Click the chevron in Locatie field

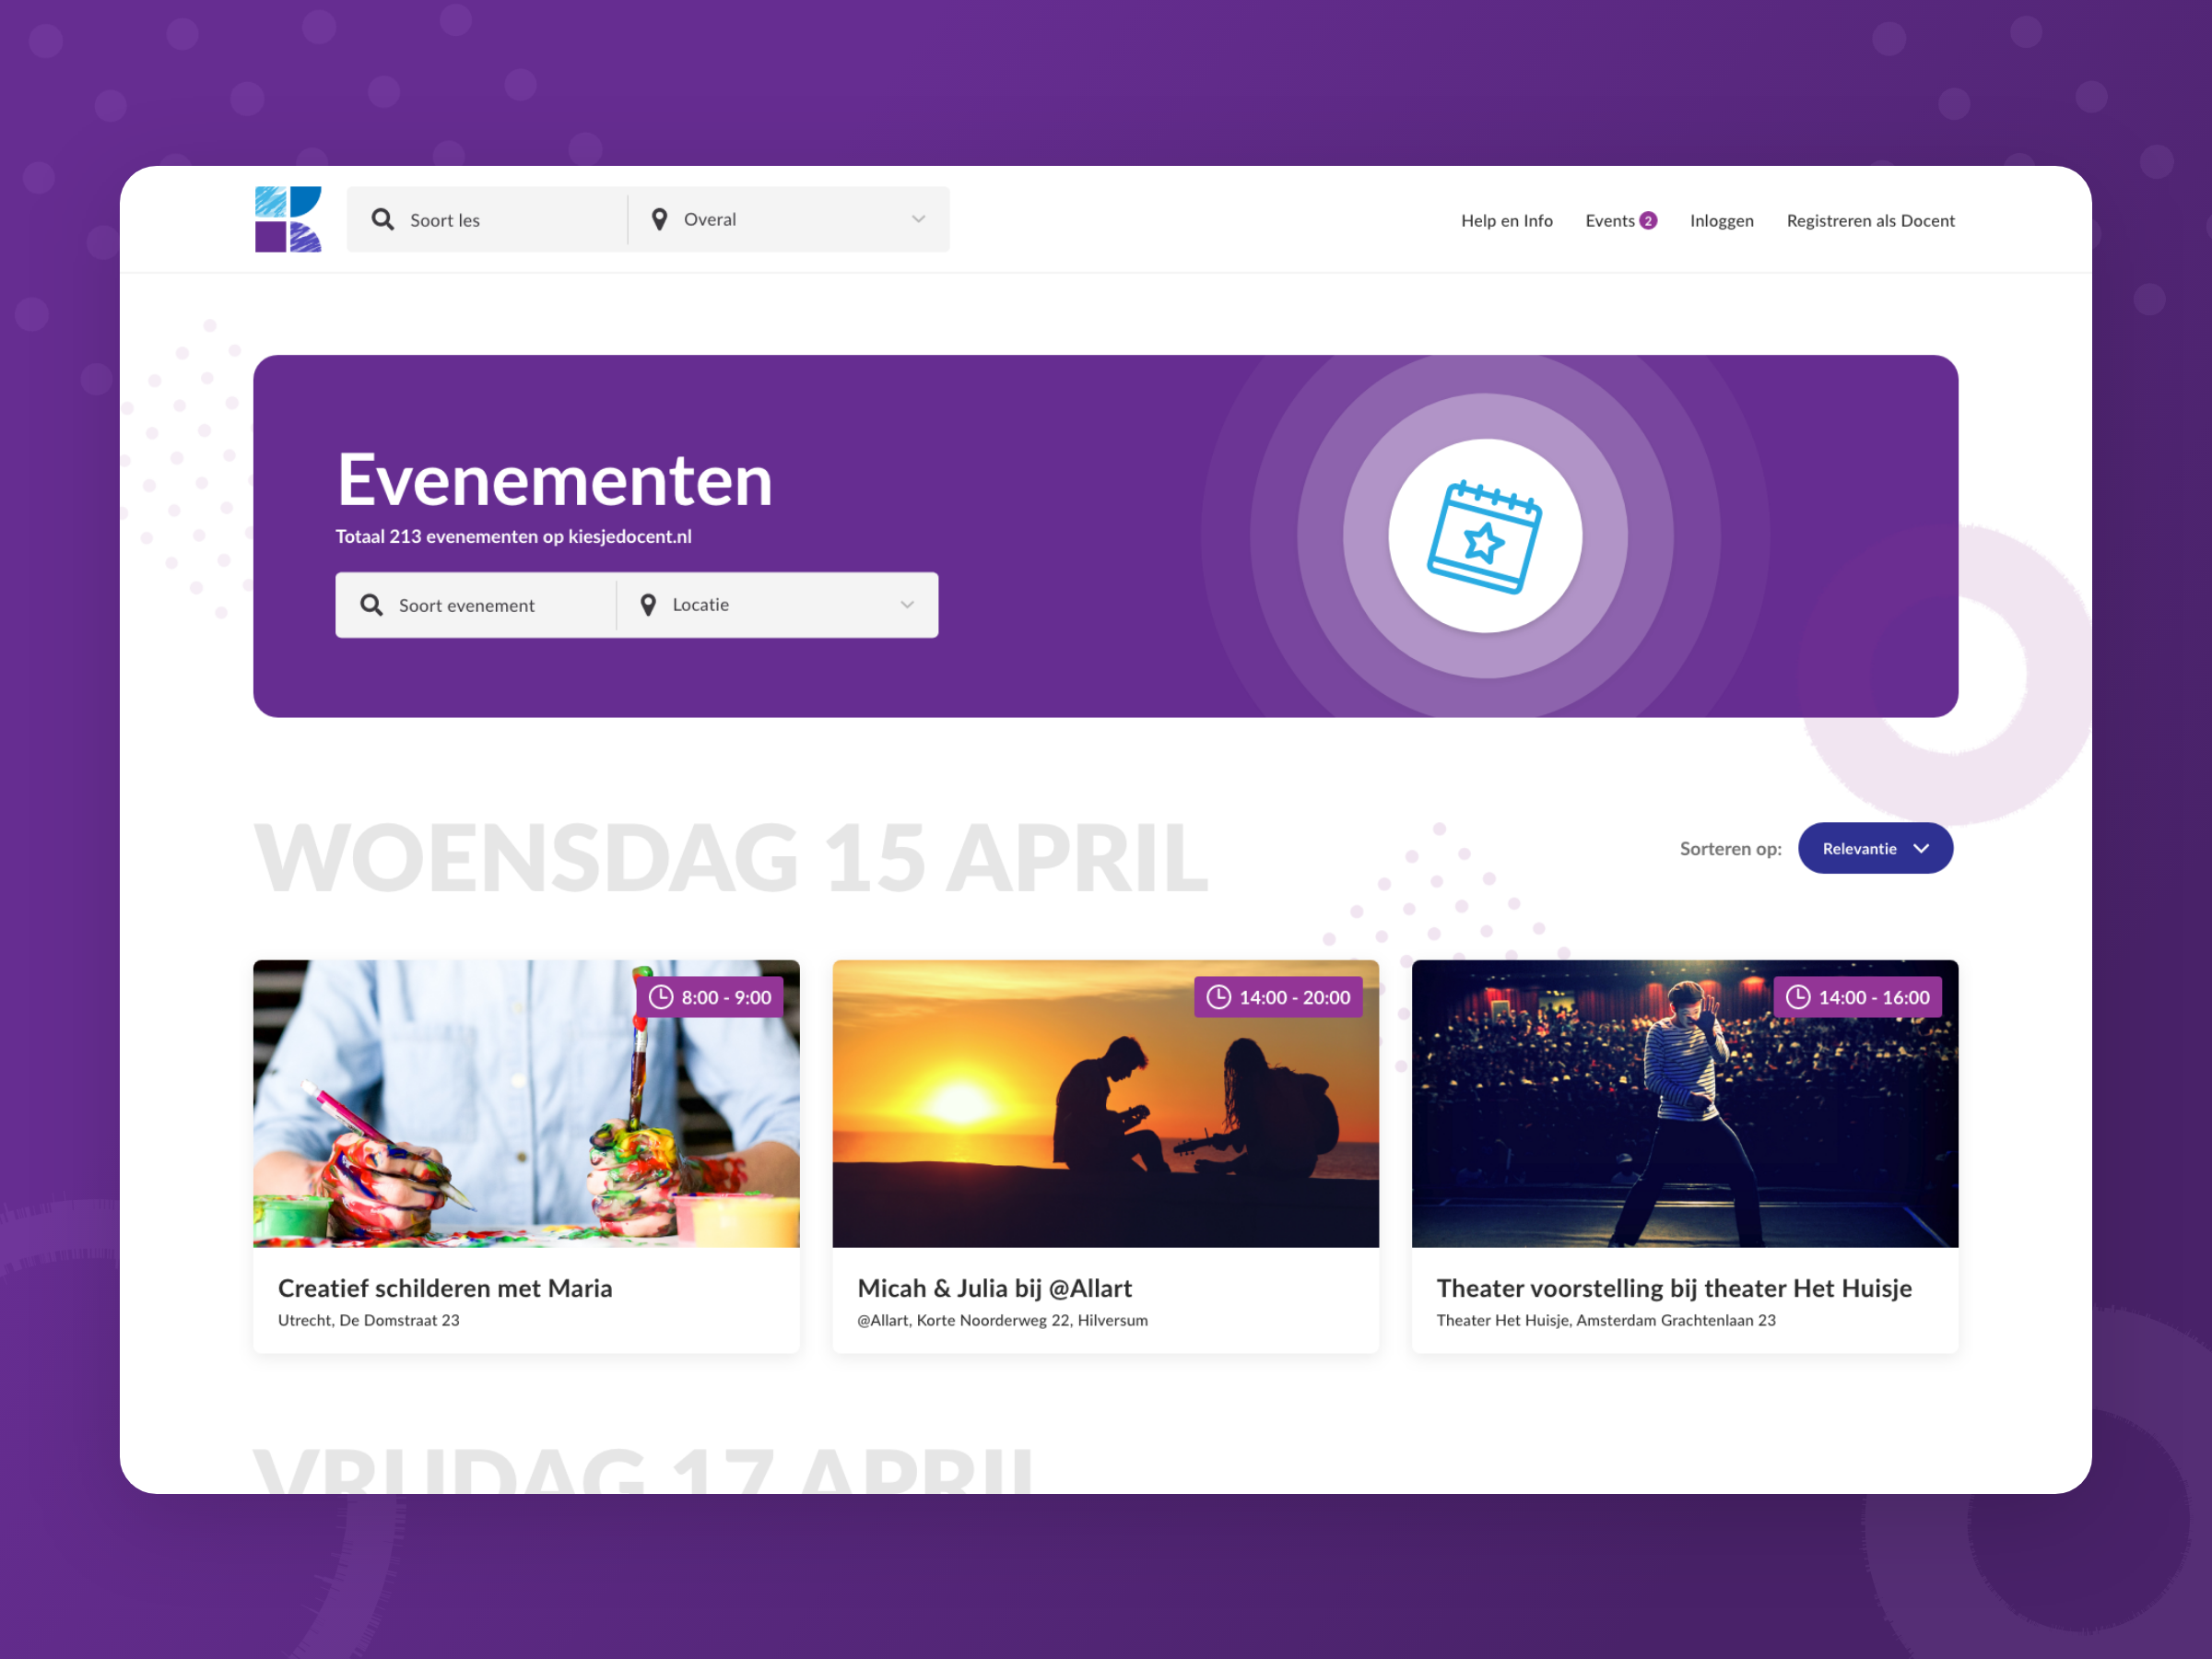pyautogui.click(x=907, y=605)
